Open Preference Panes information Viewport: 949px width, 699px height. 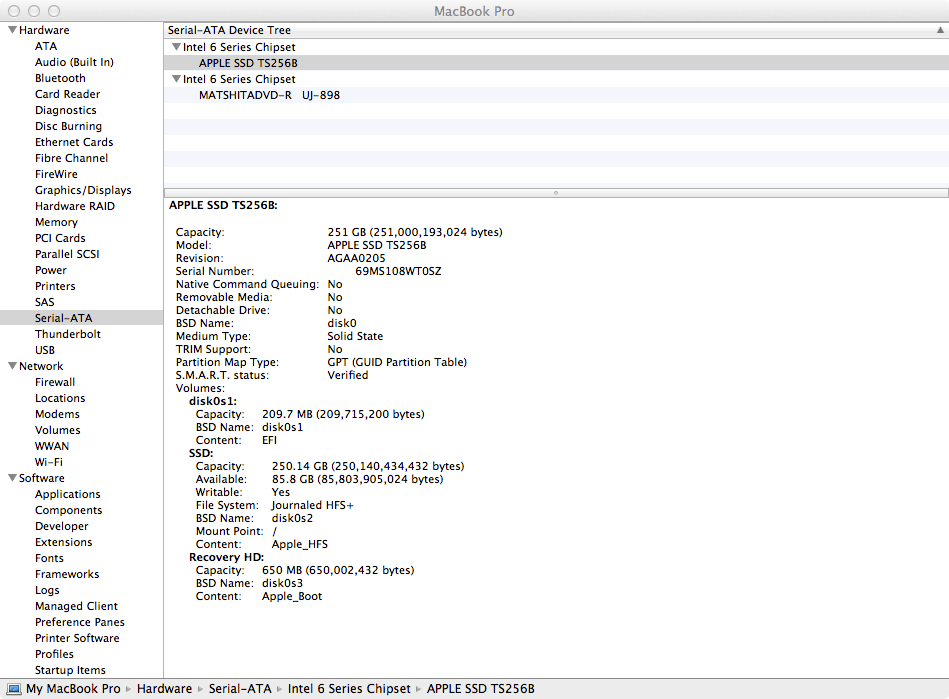point(80,622)
